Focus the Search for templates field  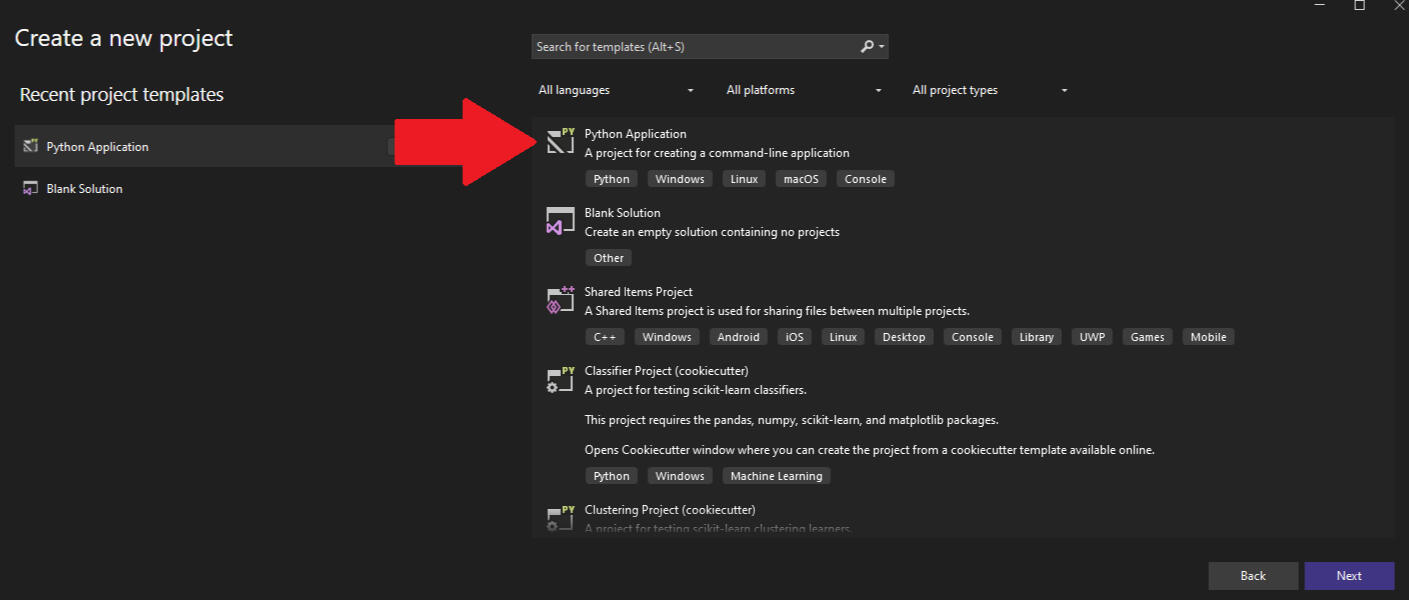(x=695, y=47)
